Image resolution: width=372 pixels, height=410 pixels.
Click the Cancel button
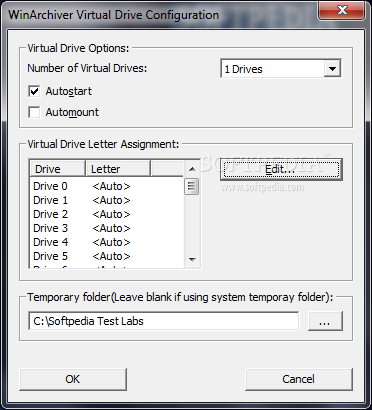(299, 379)
